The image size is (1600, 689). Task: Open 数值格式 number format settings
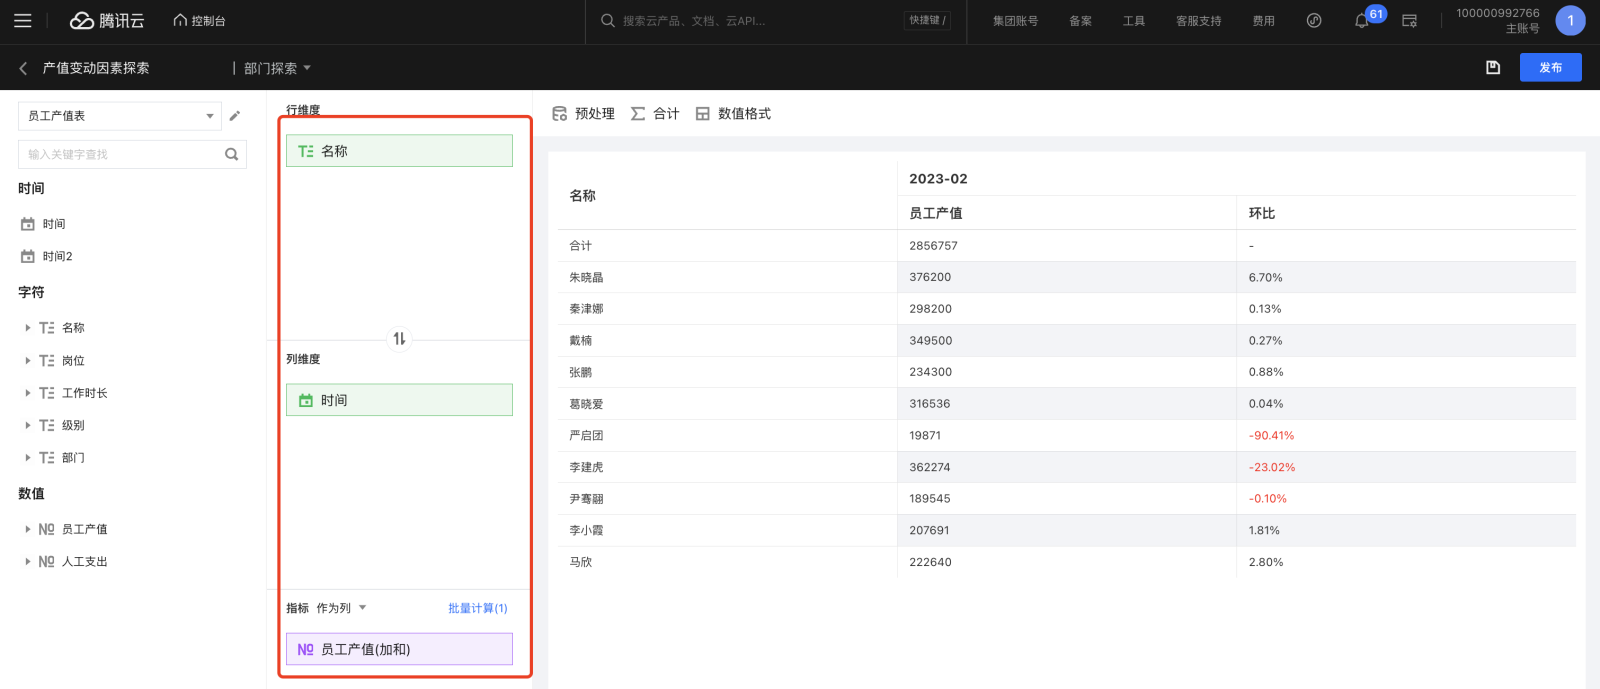[x=733, y=114]
